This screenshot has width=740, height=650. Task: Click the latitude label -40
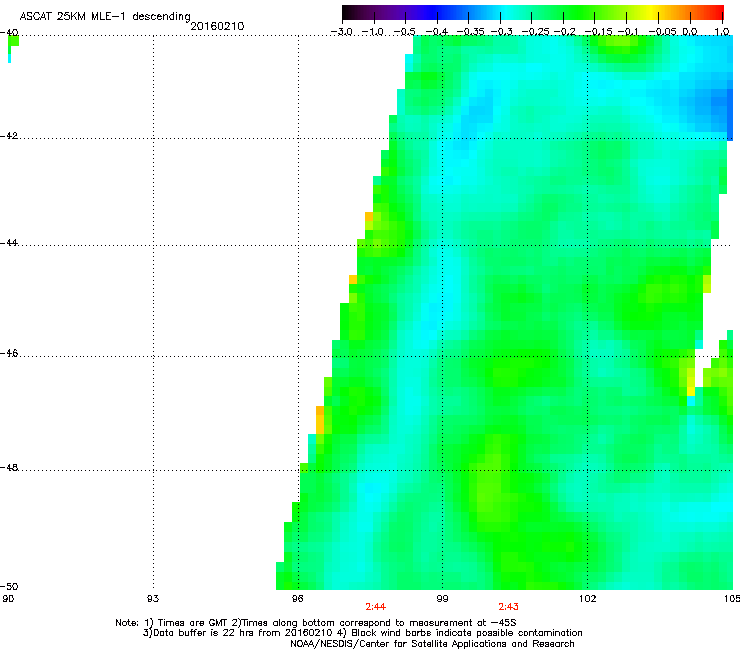tap(9, 33)
